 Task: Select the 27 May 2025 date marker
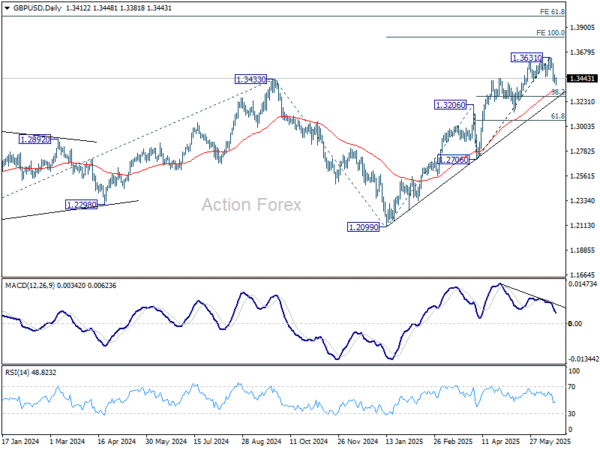click(x=550, y=442)
